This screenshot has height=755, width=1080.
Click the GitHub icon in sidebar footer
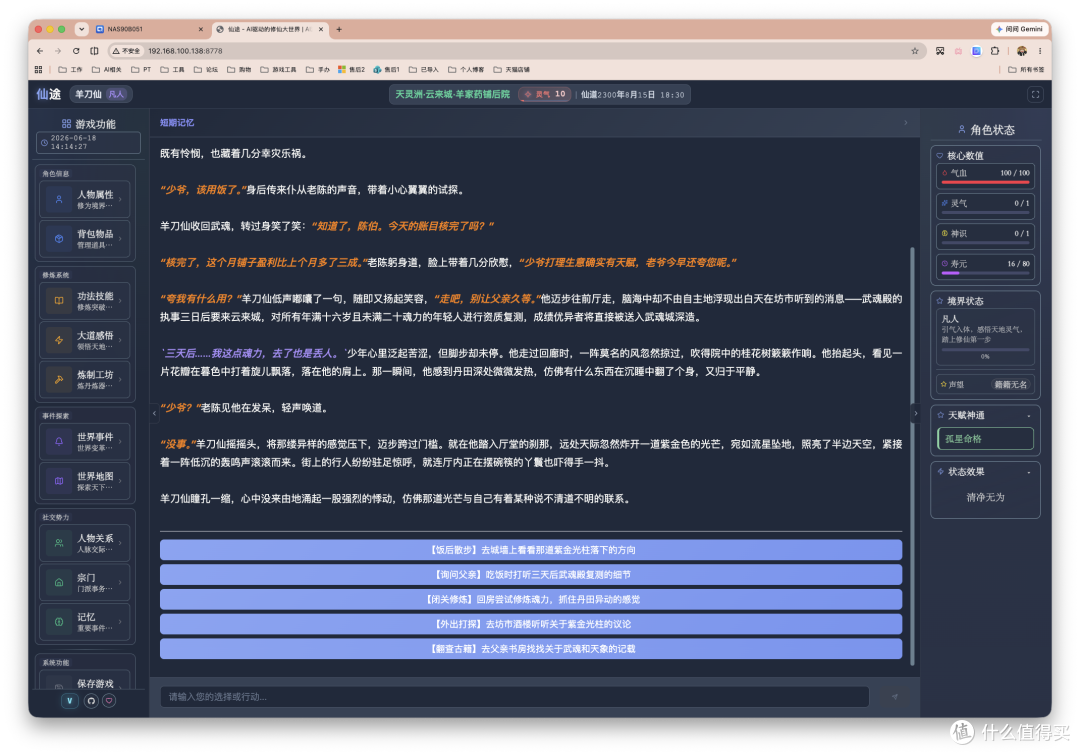point(91,701)
